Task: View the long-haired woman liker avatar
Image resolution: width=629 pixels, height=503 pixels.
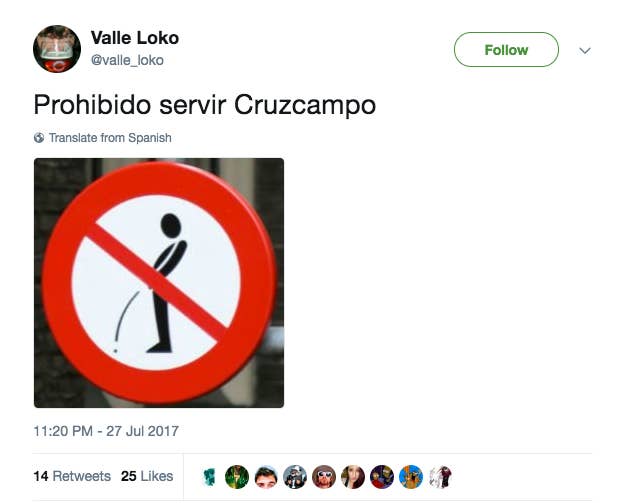Action: pyautogui.click(x=353, y=477)
